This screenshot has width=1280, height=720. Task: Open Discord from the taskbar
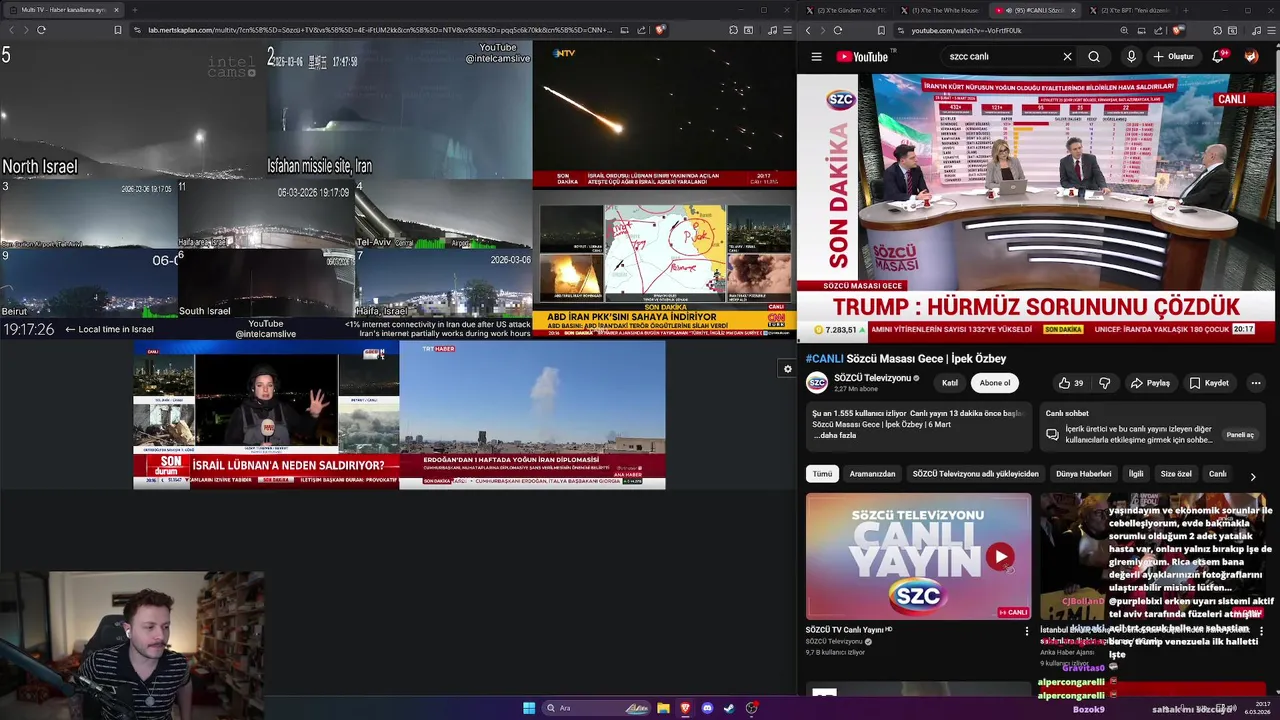point(707,708)
